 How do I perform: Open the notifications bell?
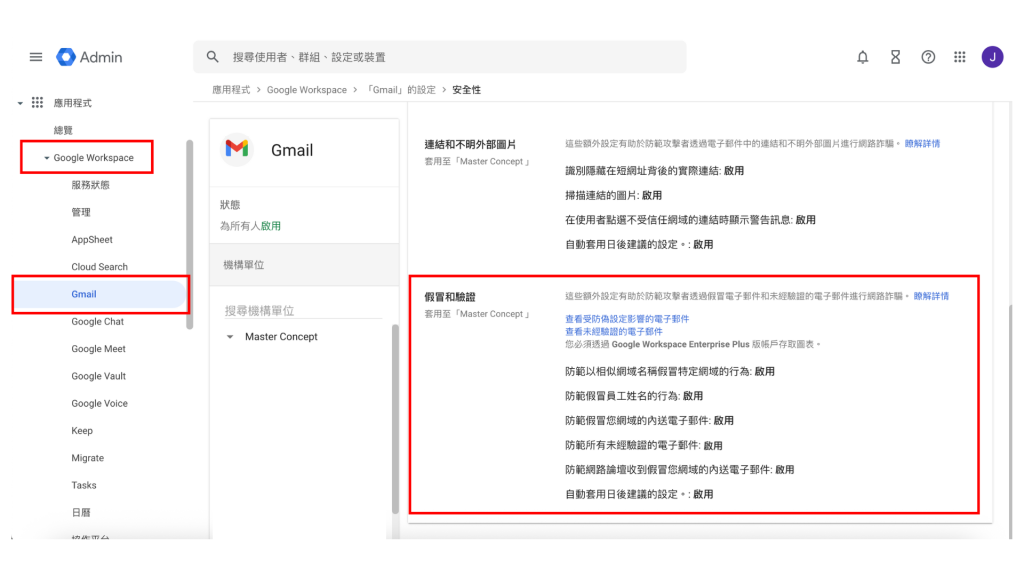point(863,57)
